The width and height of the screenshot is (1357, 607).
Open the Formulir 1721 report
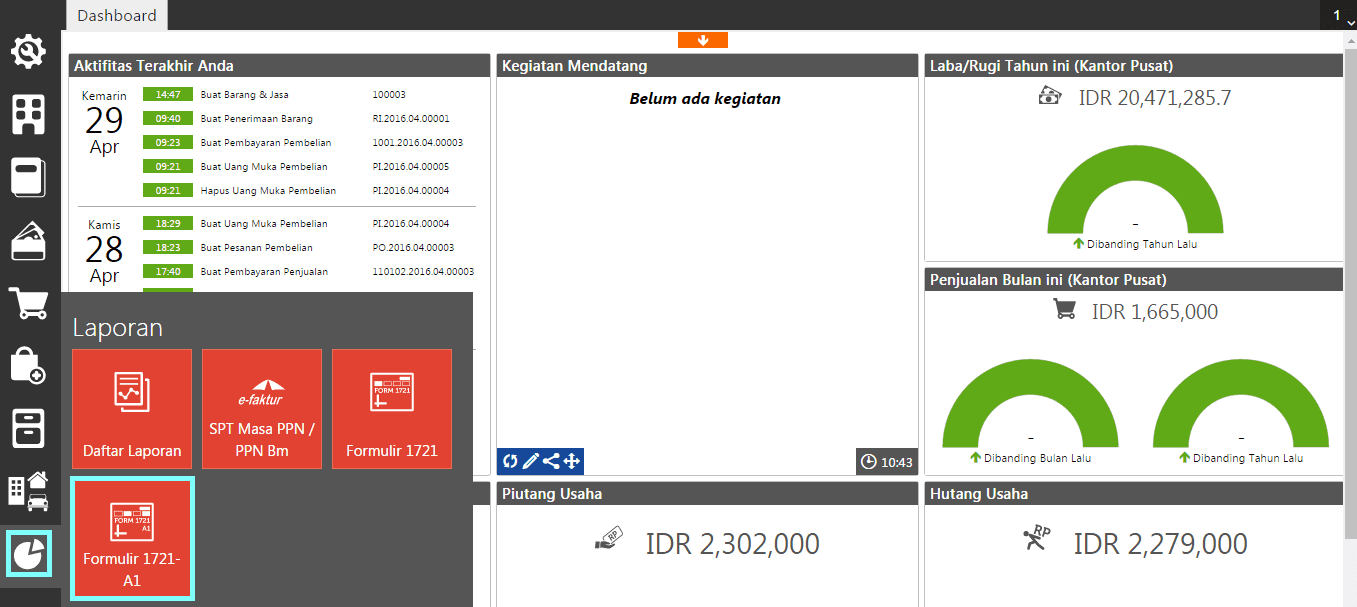coord(391,409)
